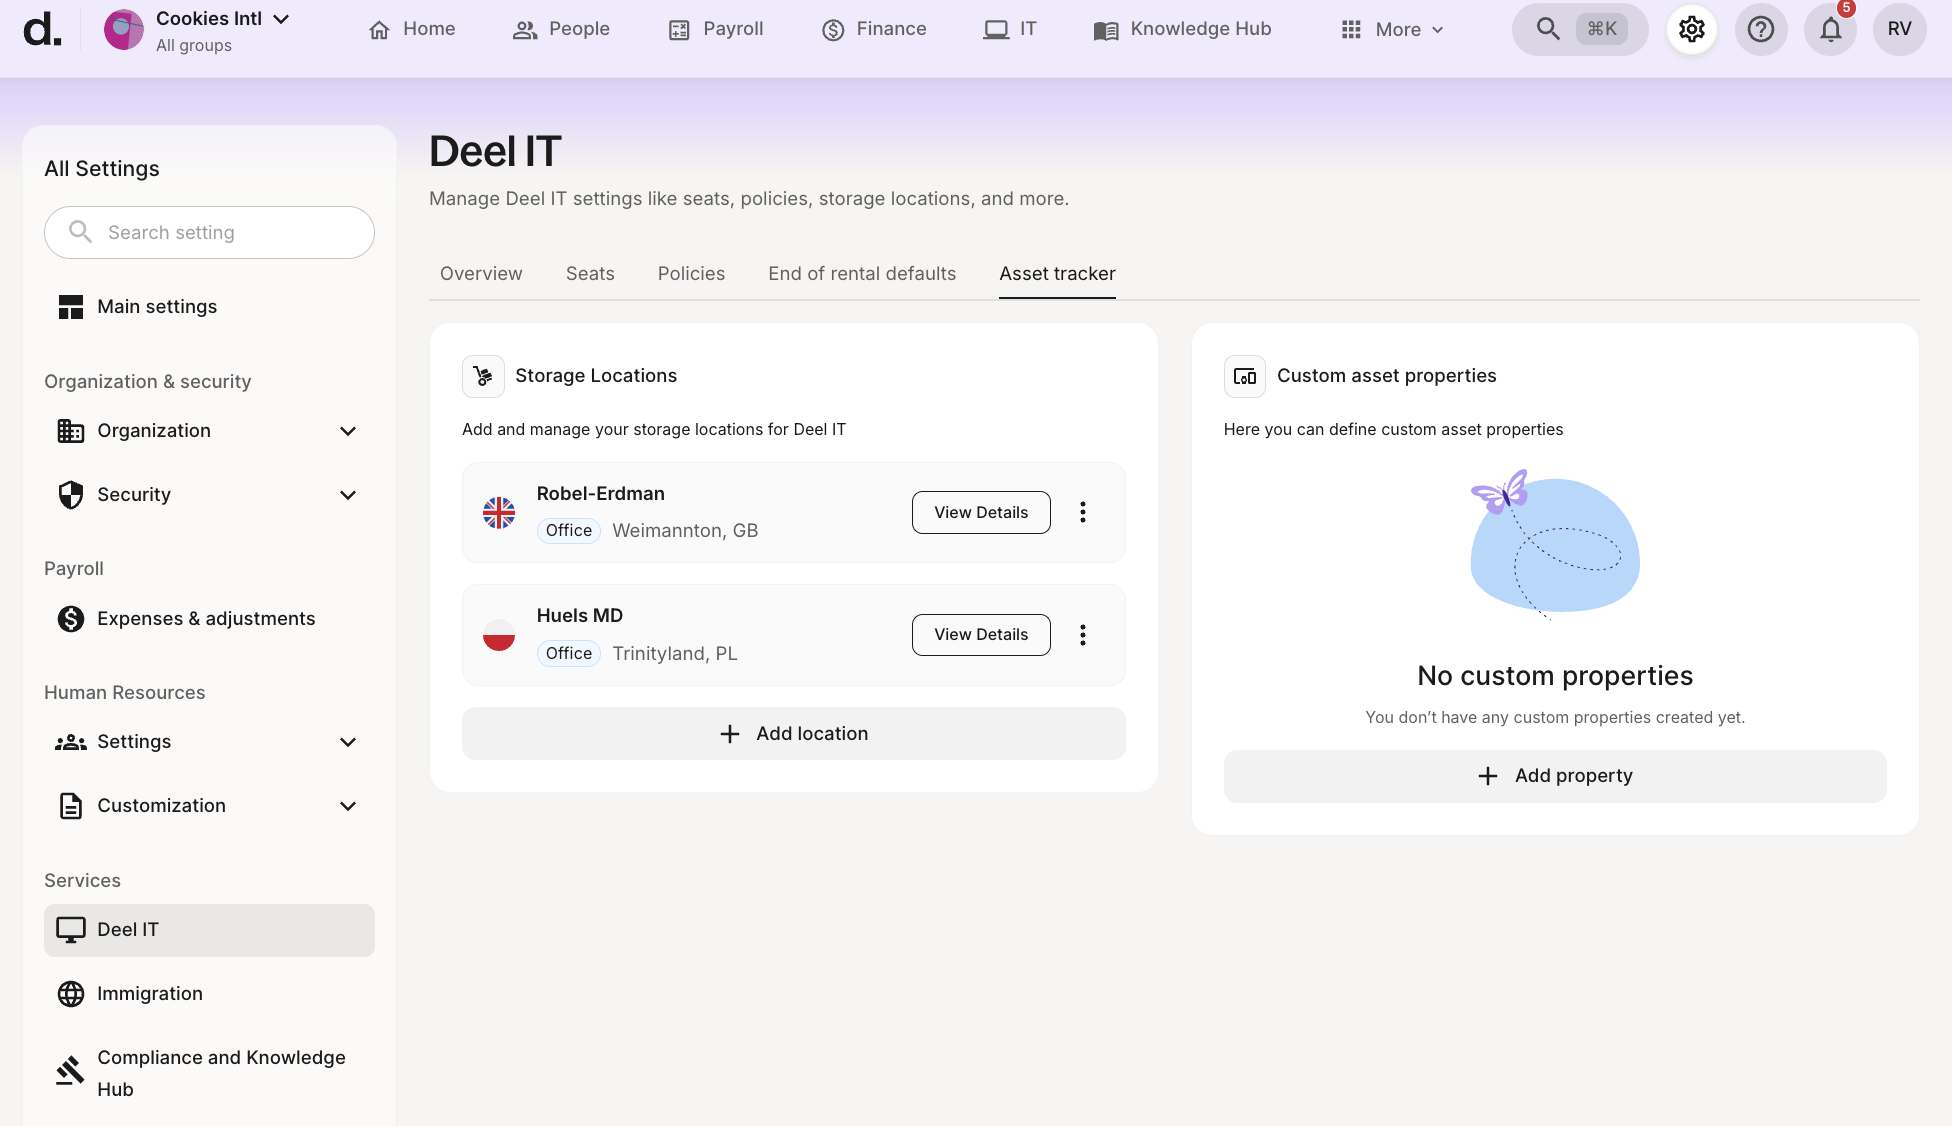Open Robel-Erdman three-dot options menu

[1082, 512]
